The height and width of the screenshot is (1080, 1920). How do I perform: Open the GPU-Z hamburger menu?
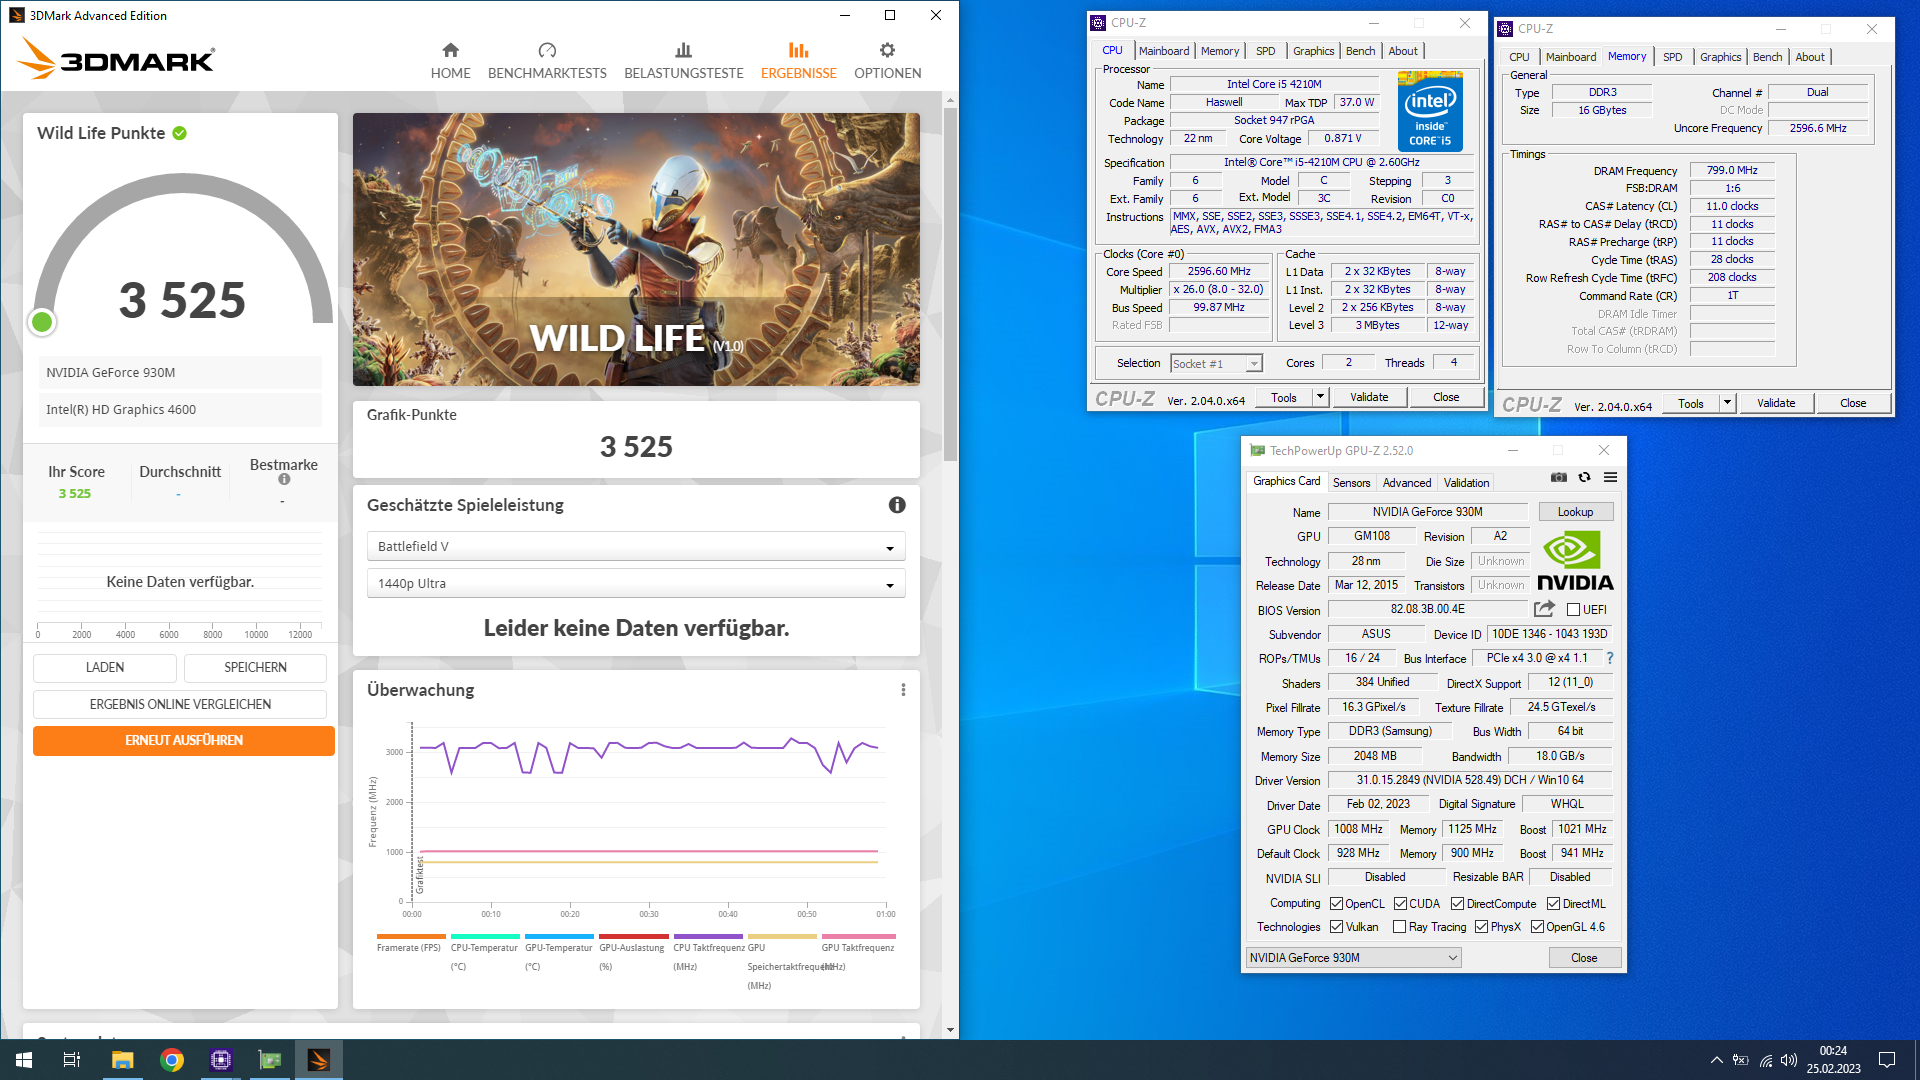click(1610, 477)
